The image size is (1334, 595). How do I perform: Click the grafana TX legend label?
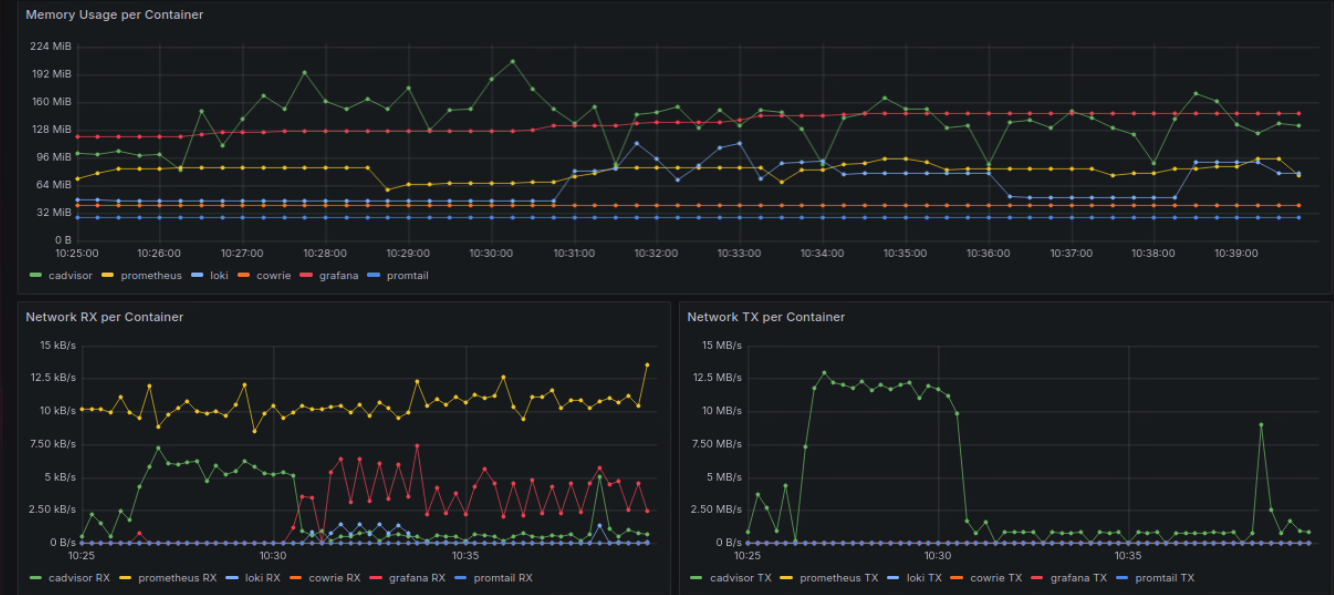pyautogui.click(x=1078, y=578)
